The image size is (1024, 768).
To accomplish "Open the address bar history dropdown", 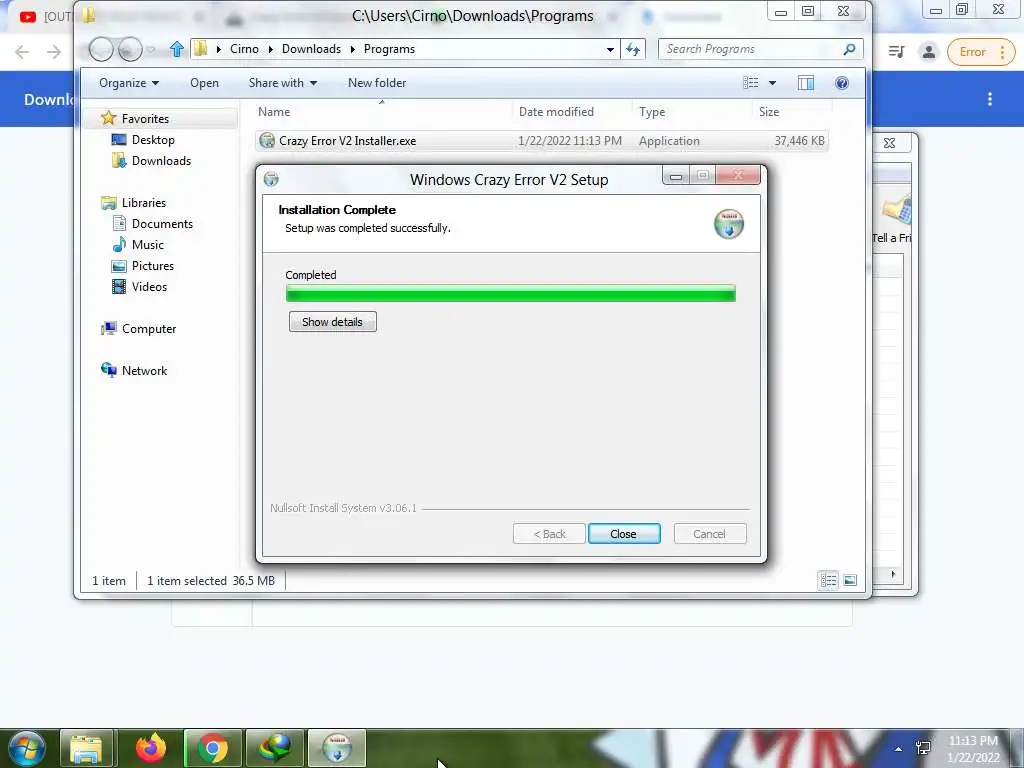I will [x=610, y=49].
